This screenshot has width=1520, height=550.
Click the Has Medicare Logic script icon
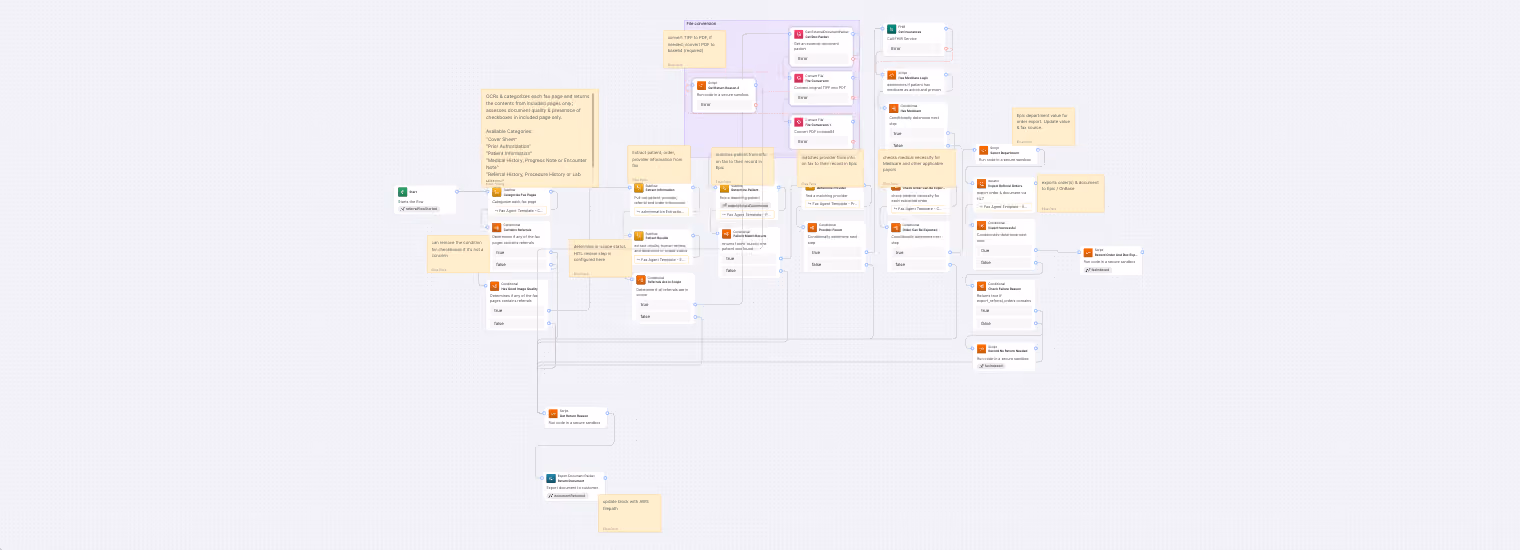pos(892,74)
